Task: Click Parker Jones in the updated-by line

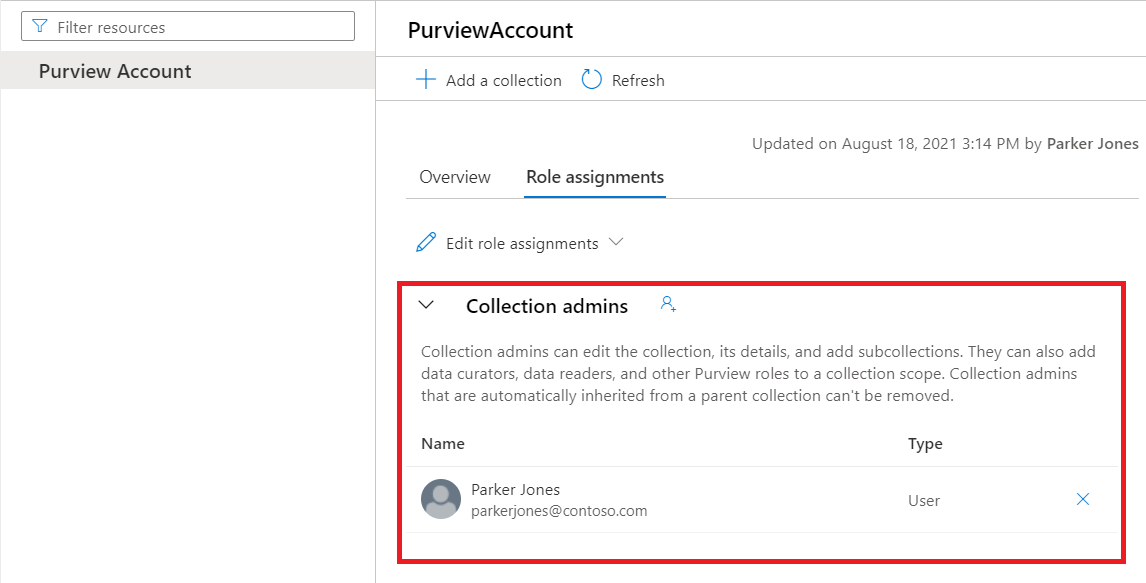Action: 1092,143
